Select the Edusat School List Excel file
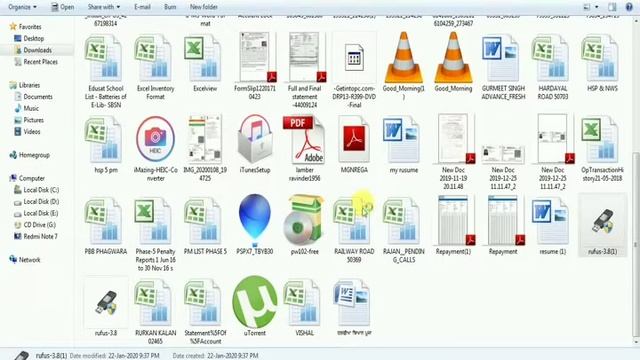Viewport: 640px width, 360px height. [x=106, y=70]
